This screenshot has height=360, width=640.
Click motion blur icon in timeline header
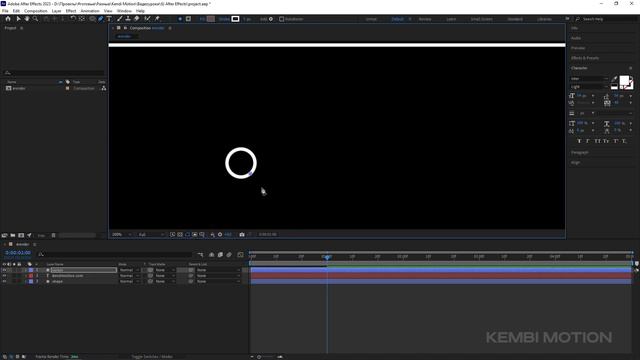[229, 255]
